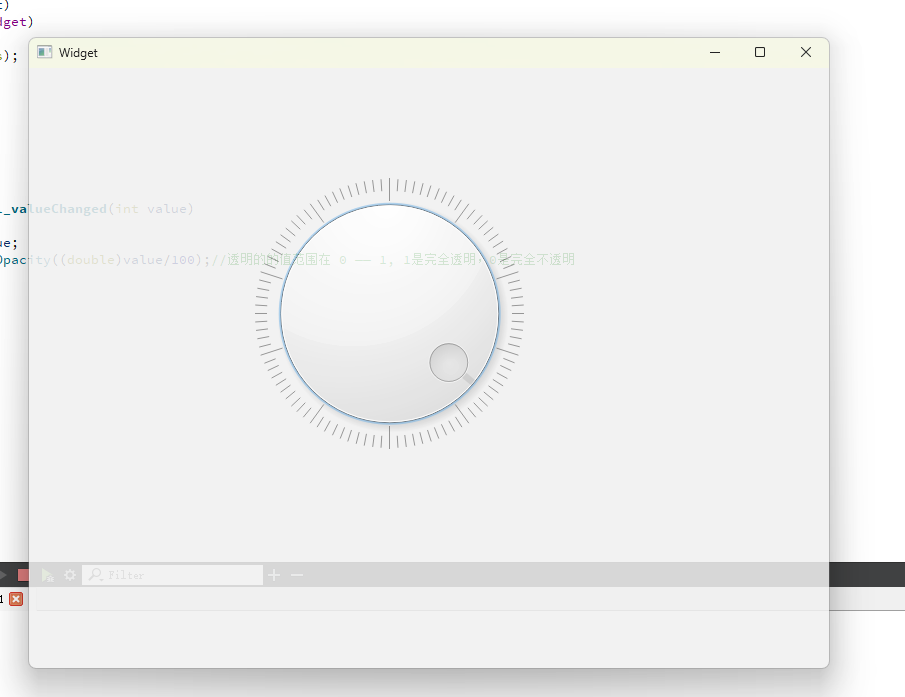This screenshot has width=905, height=697.
Task: Click the Filter field in the output pane
Action: 172,575
